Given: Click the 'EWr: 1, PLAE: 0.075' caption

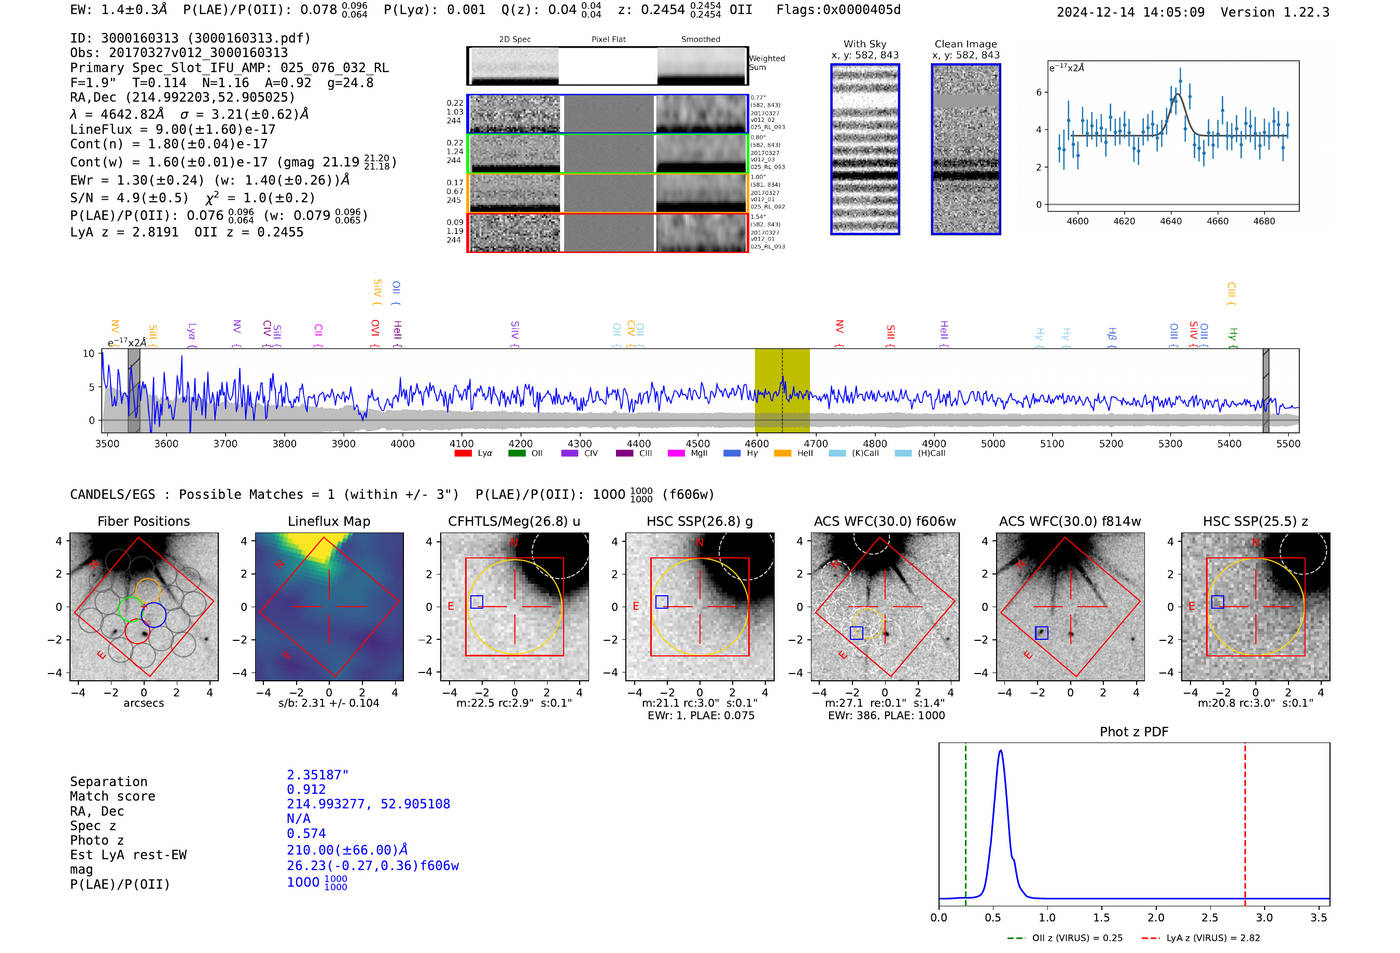Looking at the screenshot, I should [x=700, y=716].
